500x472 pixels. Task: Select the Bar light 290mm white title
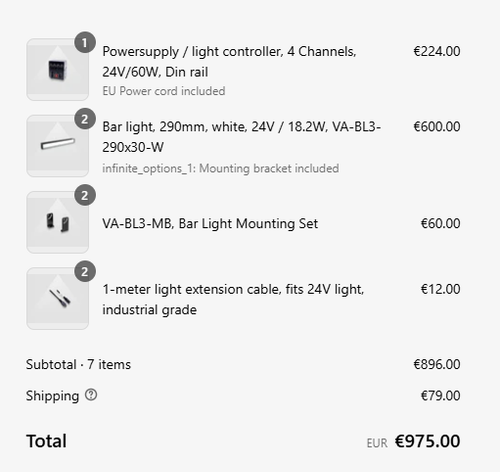pyautogui.click(x=242, y=137)
